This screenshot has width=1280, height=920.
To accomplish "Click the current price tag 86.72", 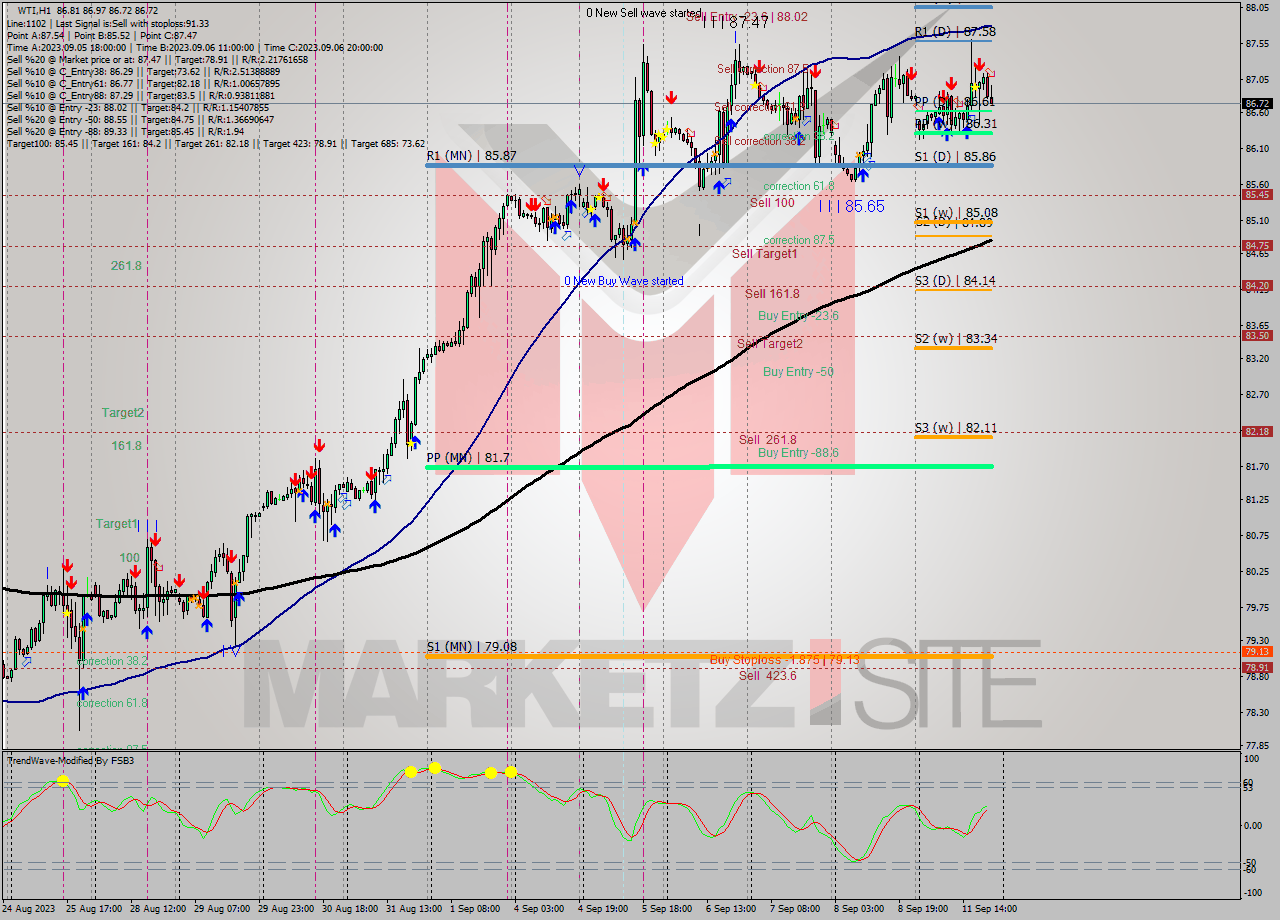I will [1258, 103].
